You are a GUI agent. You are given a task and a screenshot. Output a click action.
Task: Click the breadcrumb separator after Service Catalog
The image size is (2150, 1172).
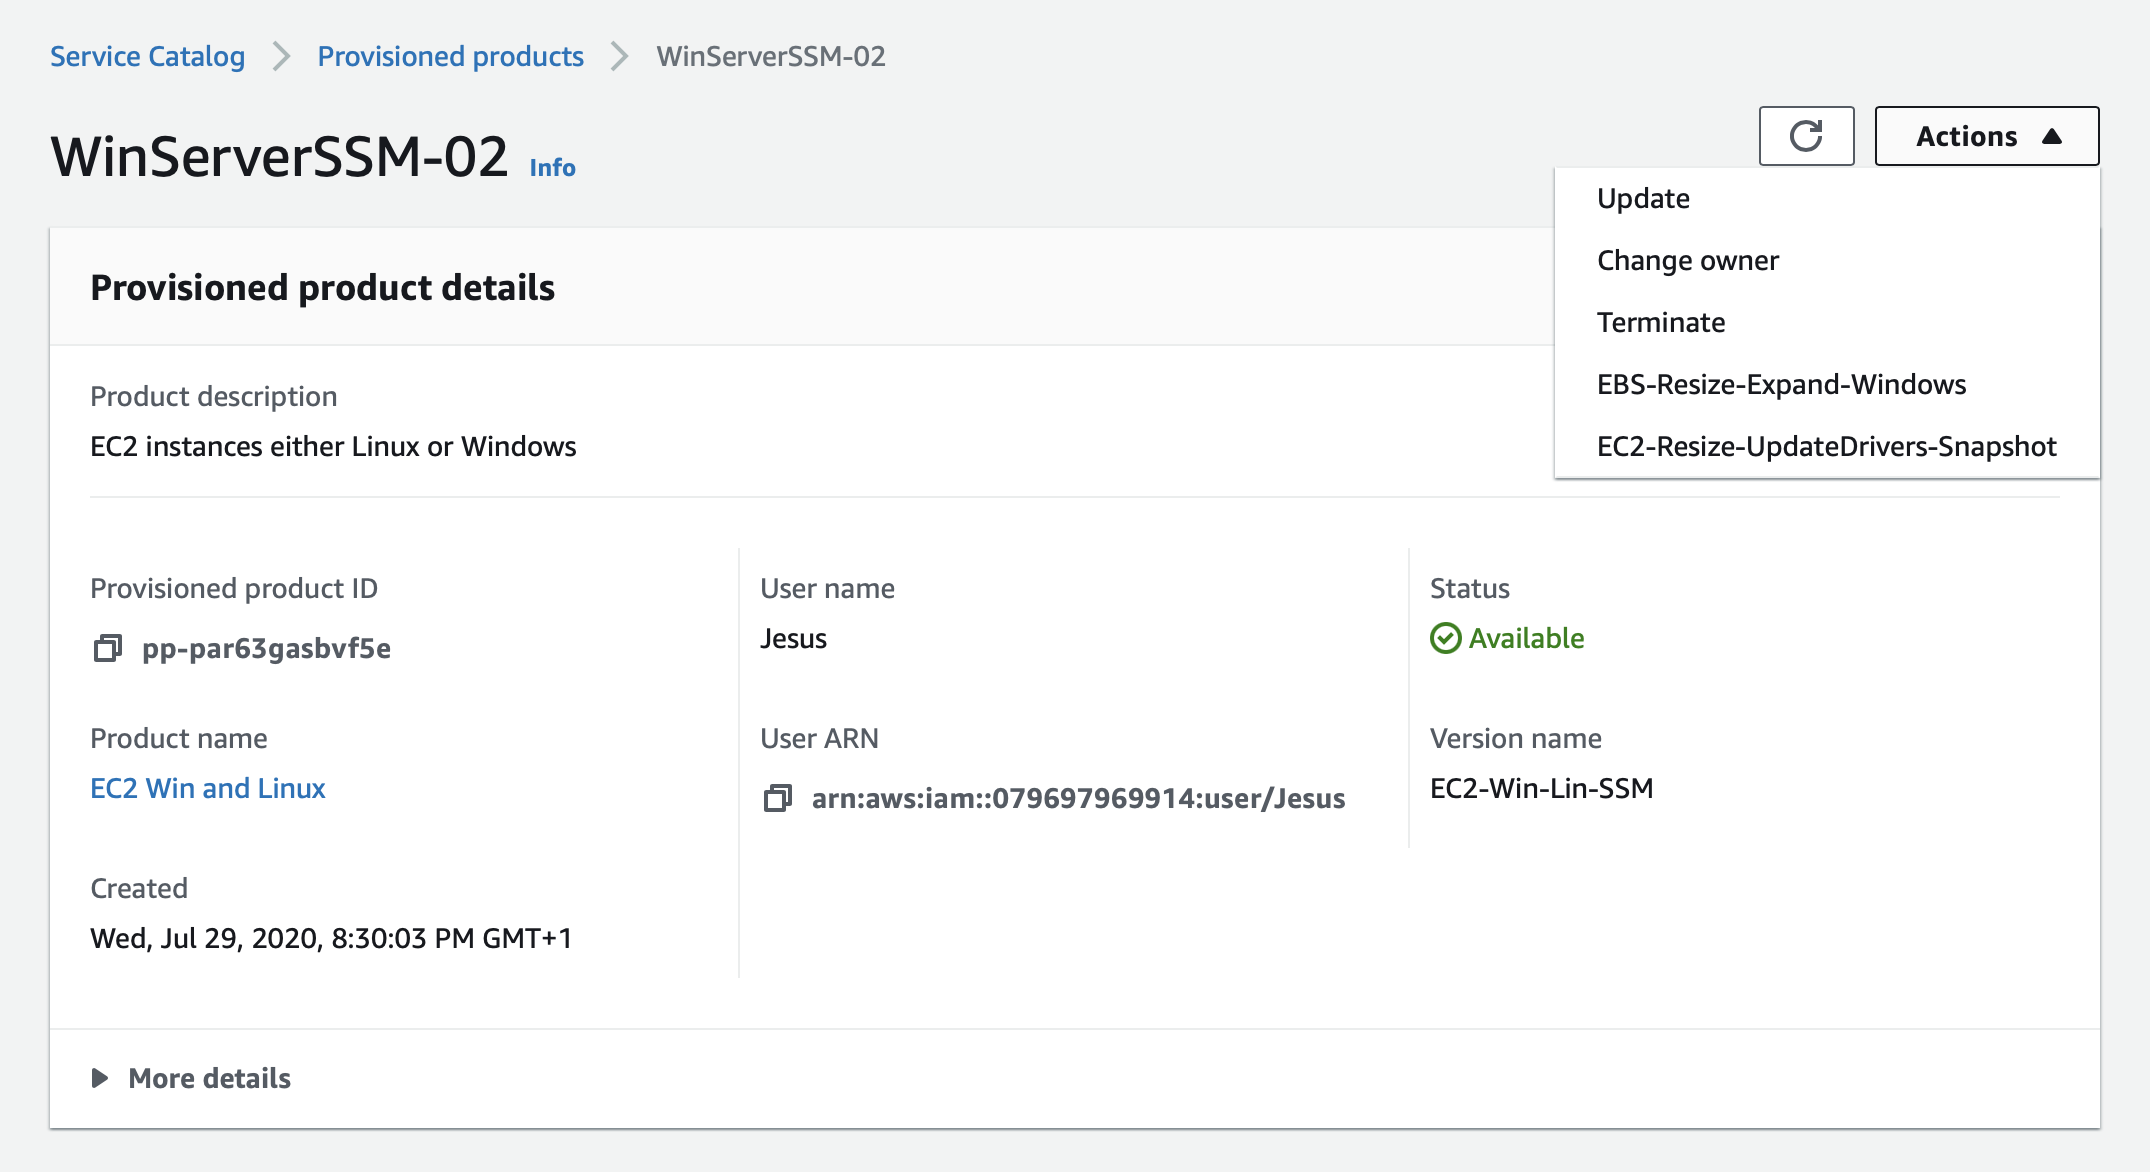279,57
